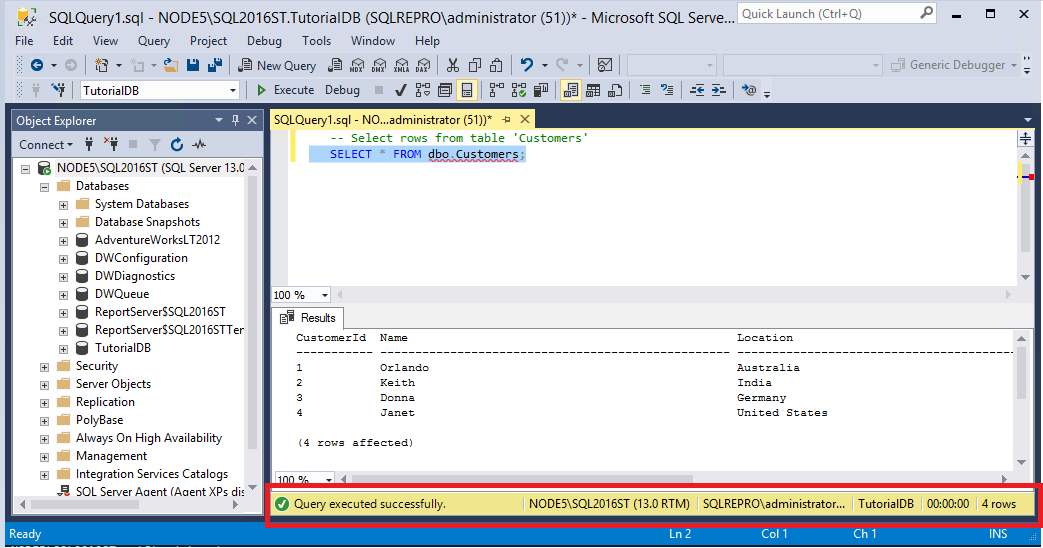
Task: Open the TutorialDB database dropdown
Action: click(233, 90)
